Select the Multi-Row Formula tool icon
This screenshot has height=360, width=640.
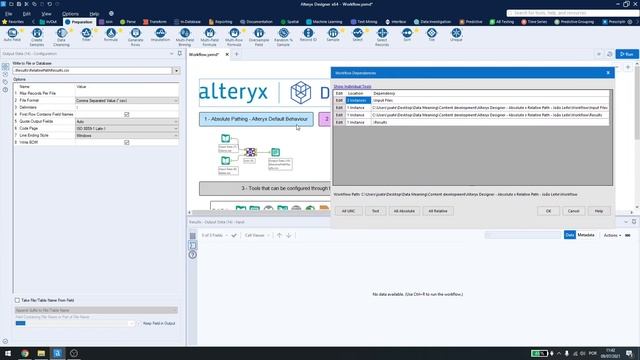click(234, 33)
